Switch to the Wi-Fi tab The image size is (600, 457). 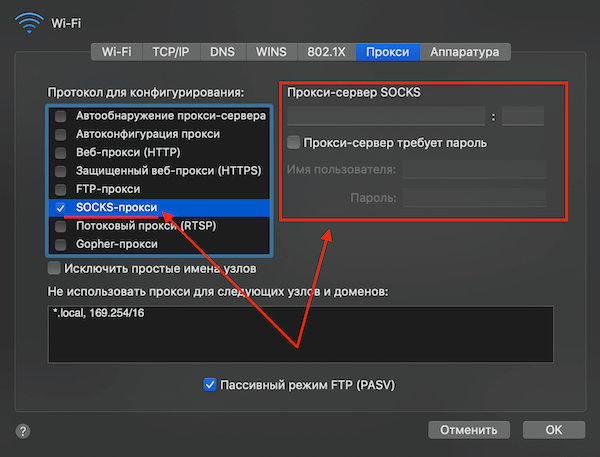118,51
